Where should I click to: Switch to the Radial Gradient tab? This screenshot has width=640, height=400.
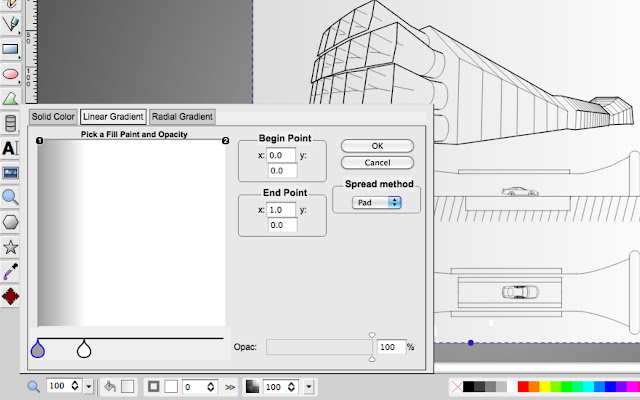182,117
